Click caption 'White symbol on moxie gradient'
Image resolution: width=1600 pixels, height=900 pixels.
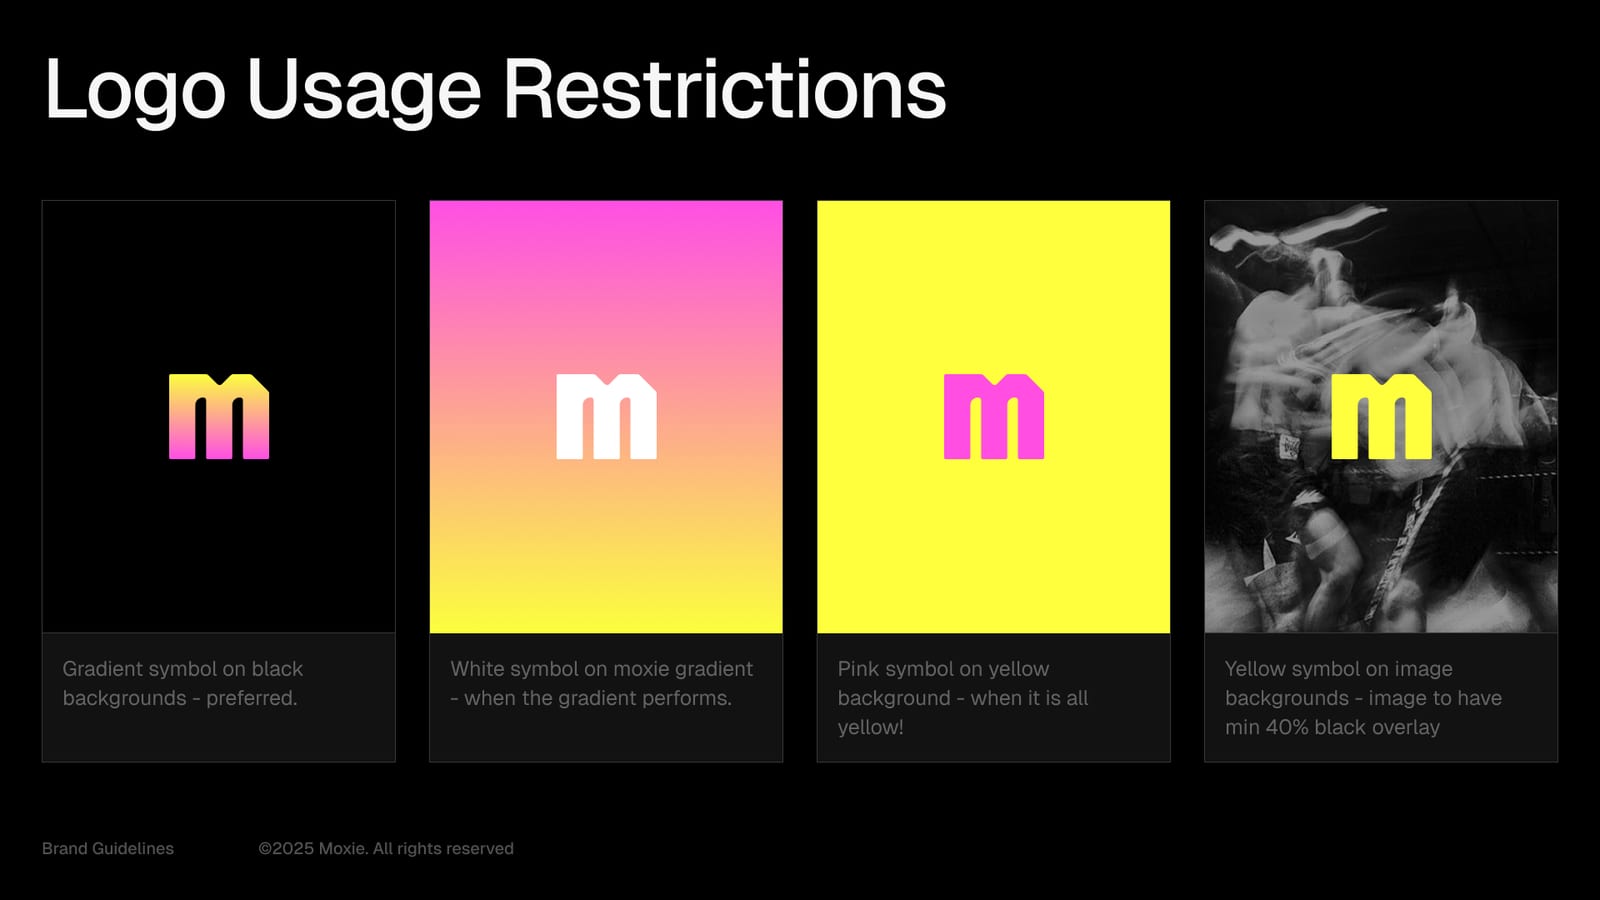click(601, 683)
